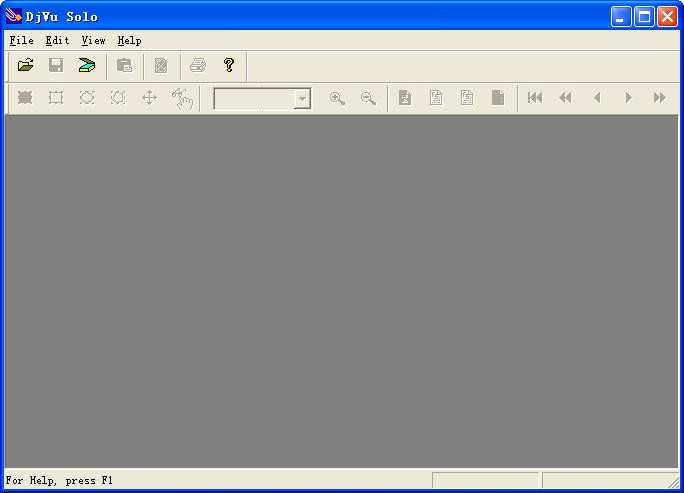The width and height of the screenshot is (684, 493).
Task: Select the filled rectangle selection tool
Action: point(25,98)
